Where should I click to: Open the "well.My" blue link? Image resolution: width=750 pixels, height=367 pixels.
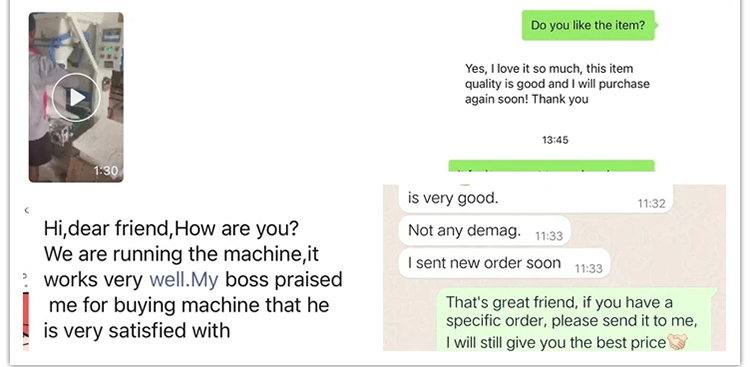(x=184, y=279)
